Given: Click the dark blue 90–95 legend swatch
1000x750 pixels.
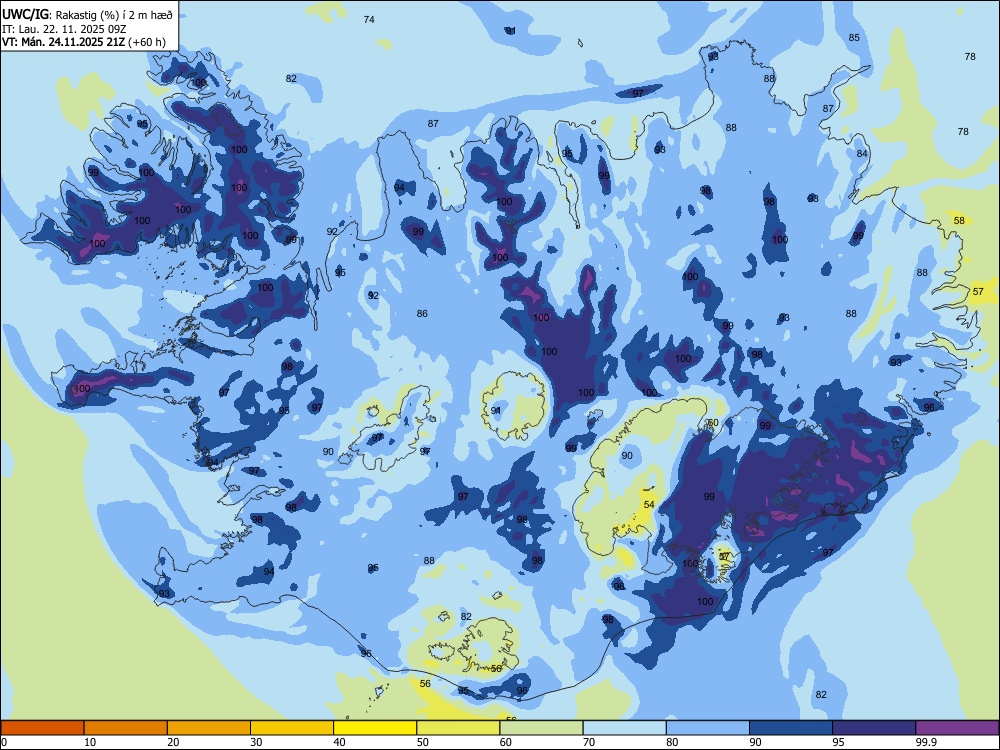Looking at the screenshot, I should coord(791,728).
